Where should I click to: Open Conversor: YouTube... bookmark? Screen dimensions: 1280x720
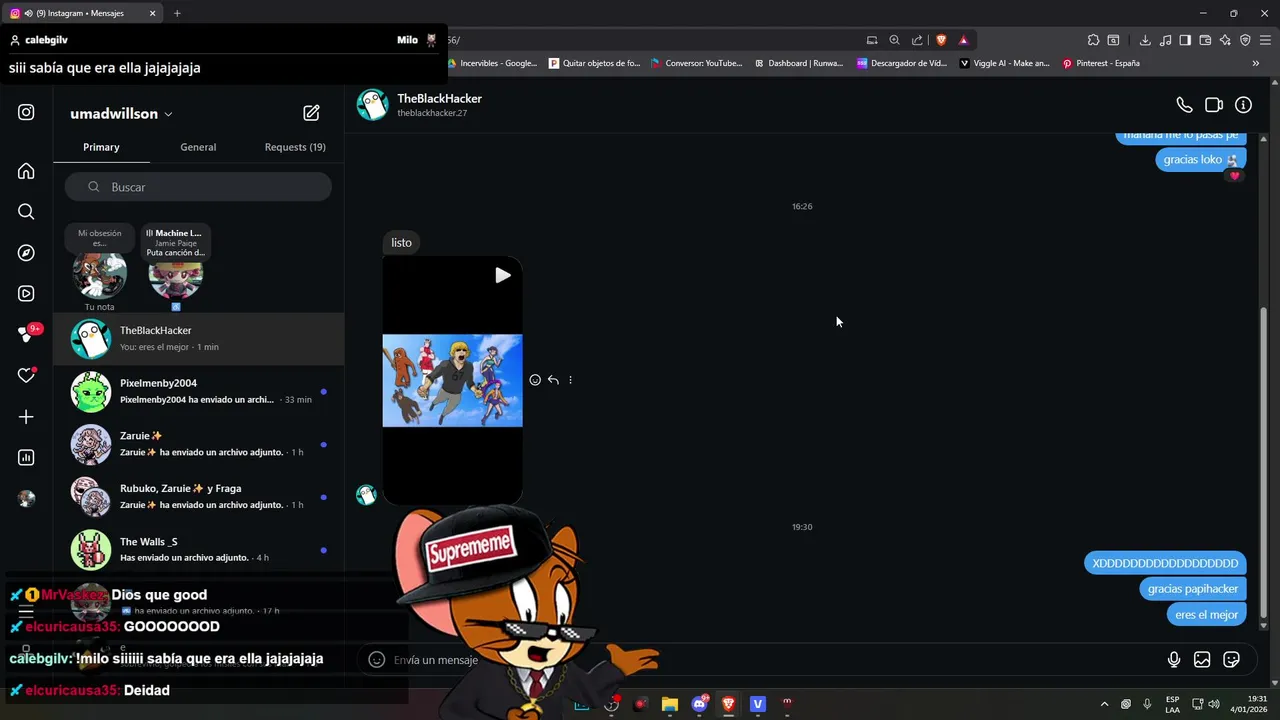[x=696, y=63]
